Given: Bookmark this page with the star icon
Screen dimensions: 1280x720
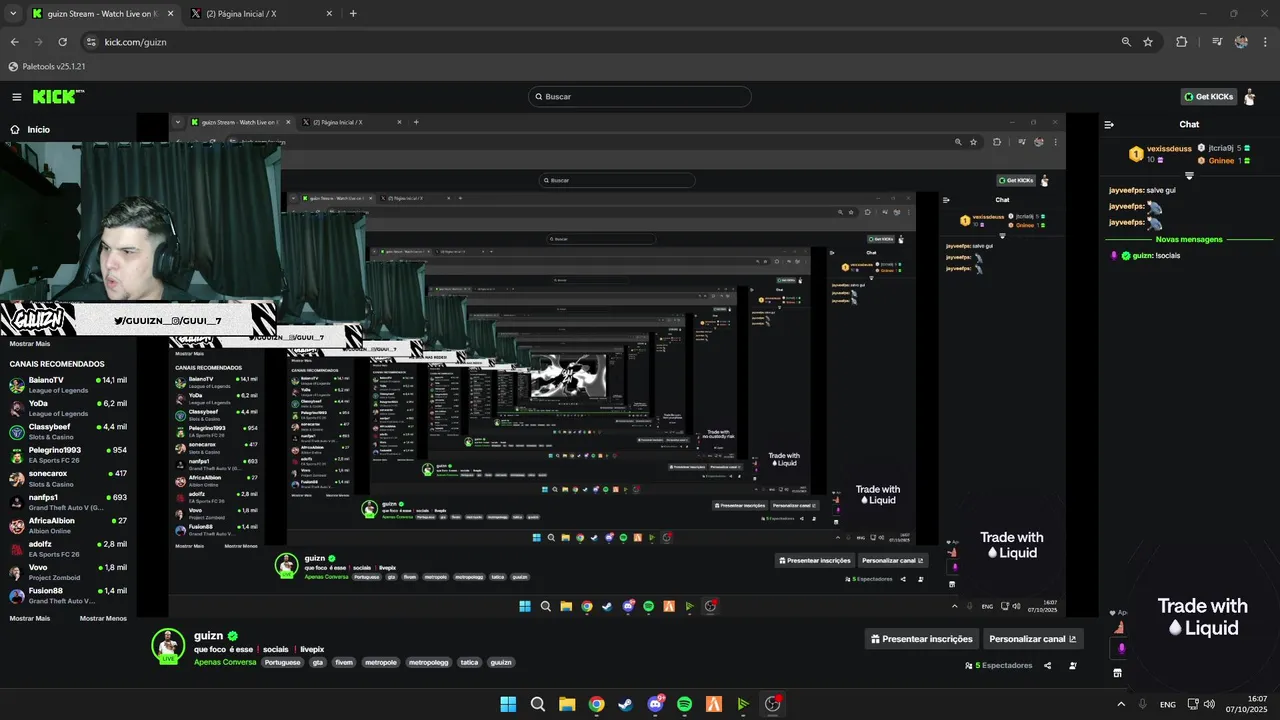Looking at the screenshot, I should point(1148,42).
